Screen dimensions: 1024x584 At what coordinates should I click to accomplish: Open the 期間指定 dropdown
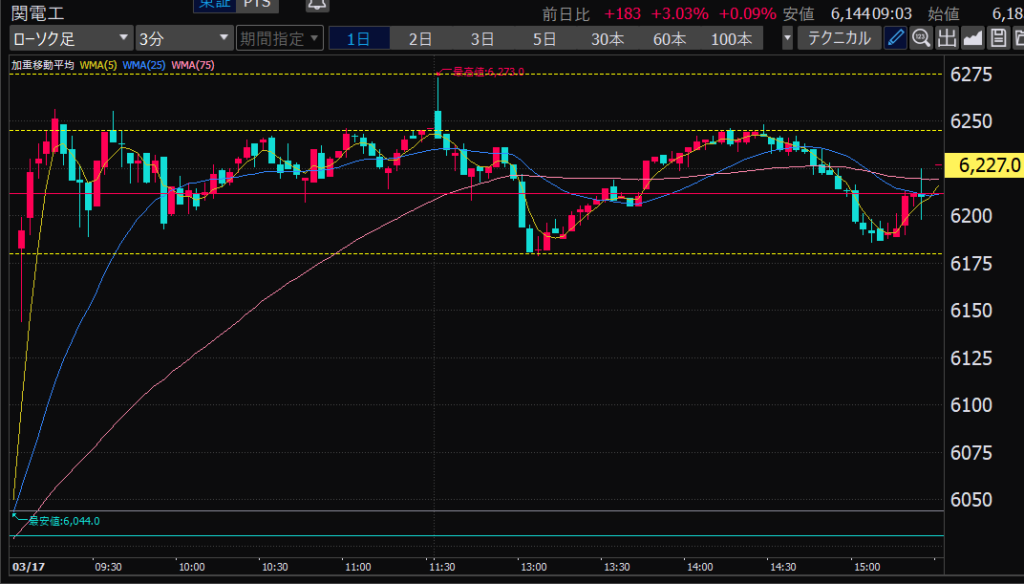[279, 39]
